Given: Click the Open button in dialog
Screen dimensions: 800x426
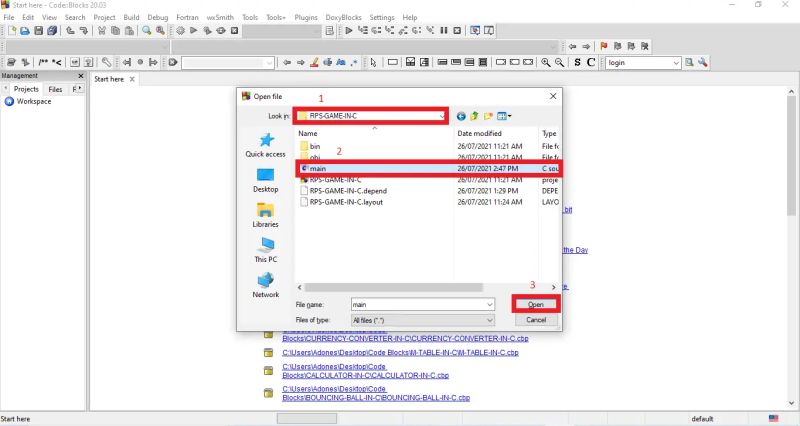Looking at the screenshot, I should 536,305.
